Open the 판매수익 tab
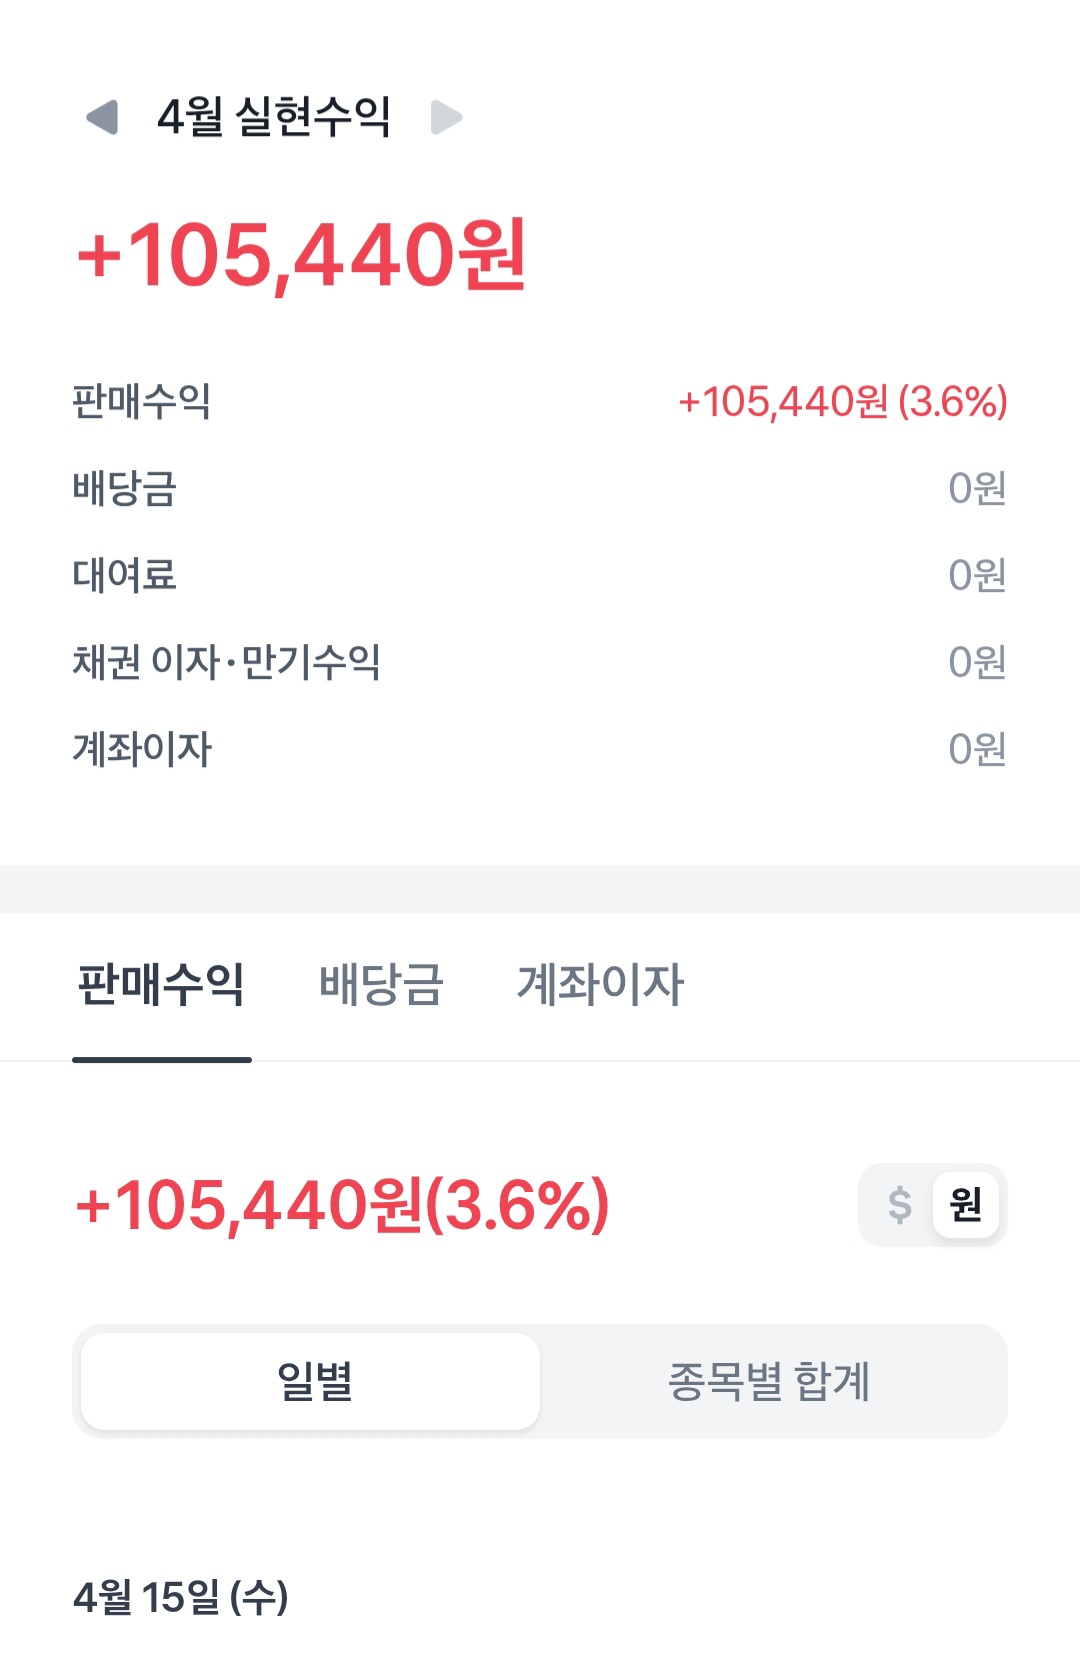 coord(161,984)
